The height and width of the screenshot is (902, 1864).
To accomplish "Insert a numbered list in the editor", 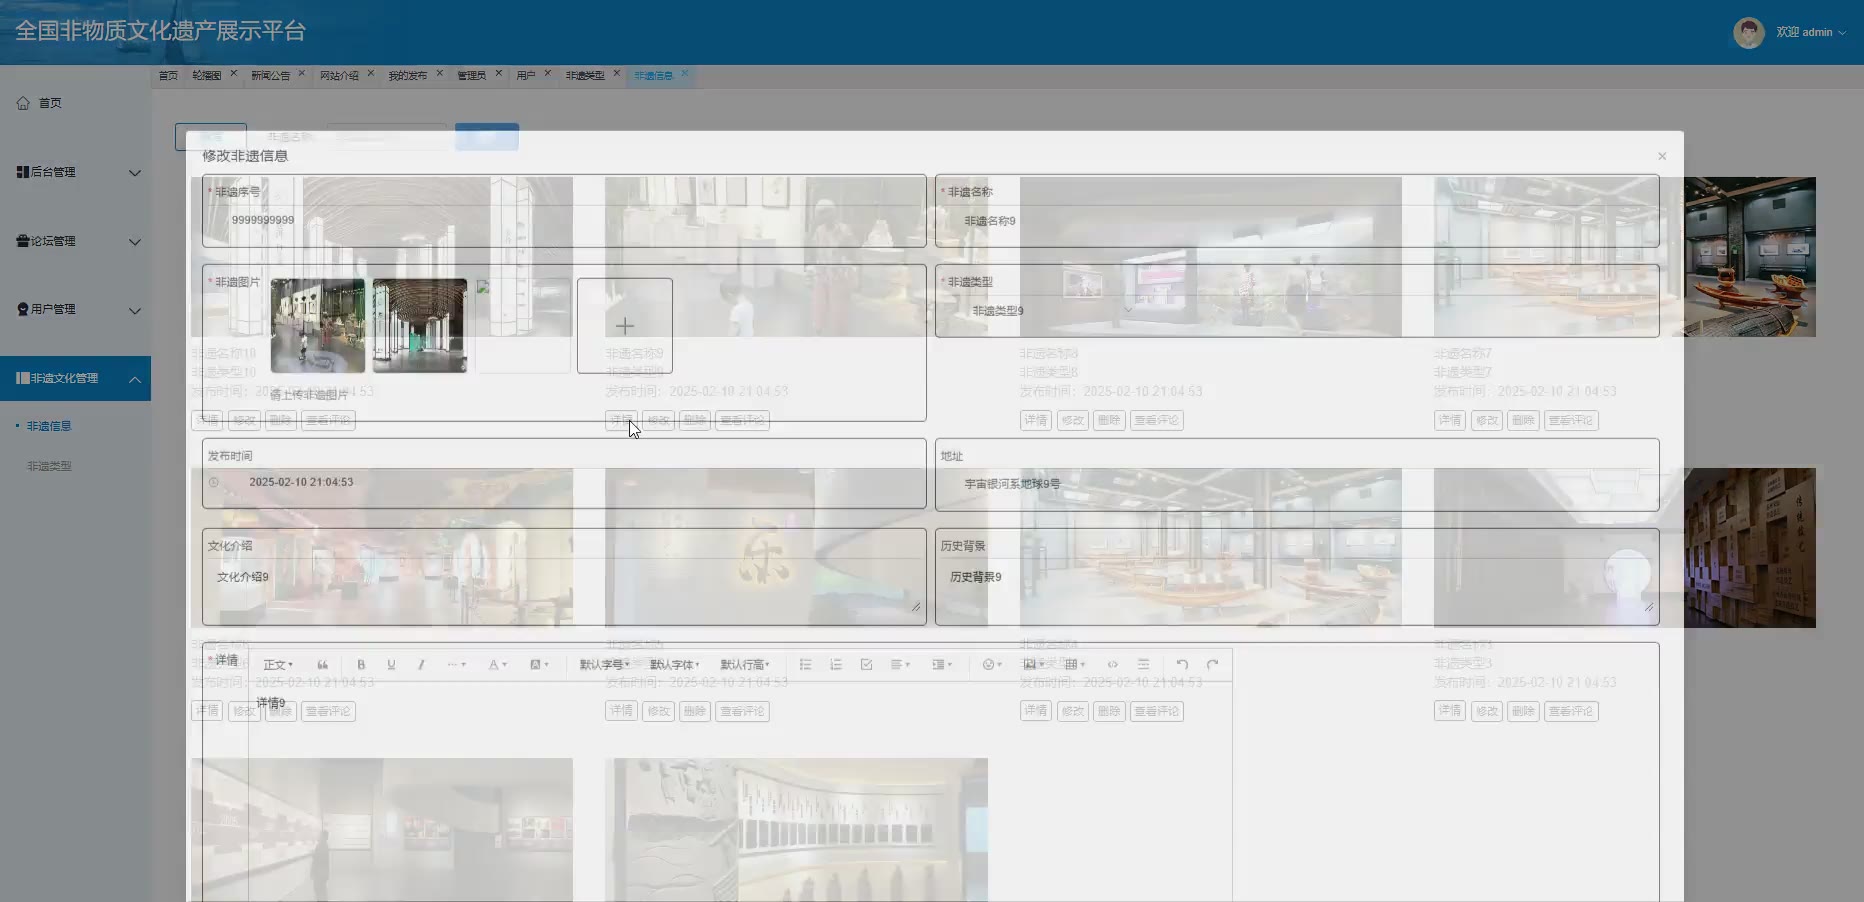I will tap(836, 665).
